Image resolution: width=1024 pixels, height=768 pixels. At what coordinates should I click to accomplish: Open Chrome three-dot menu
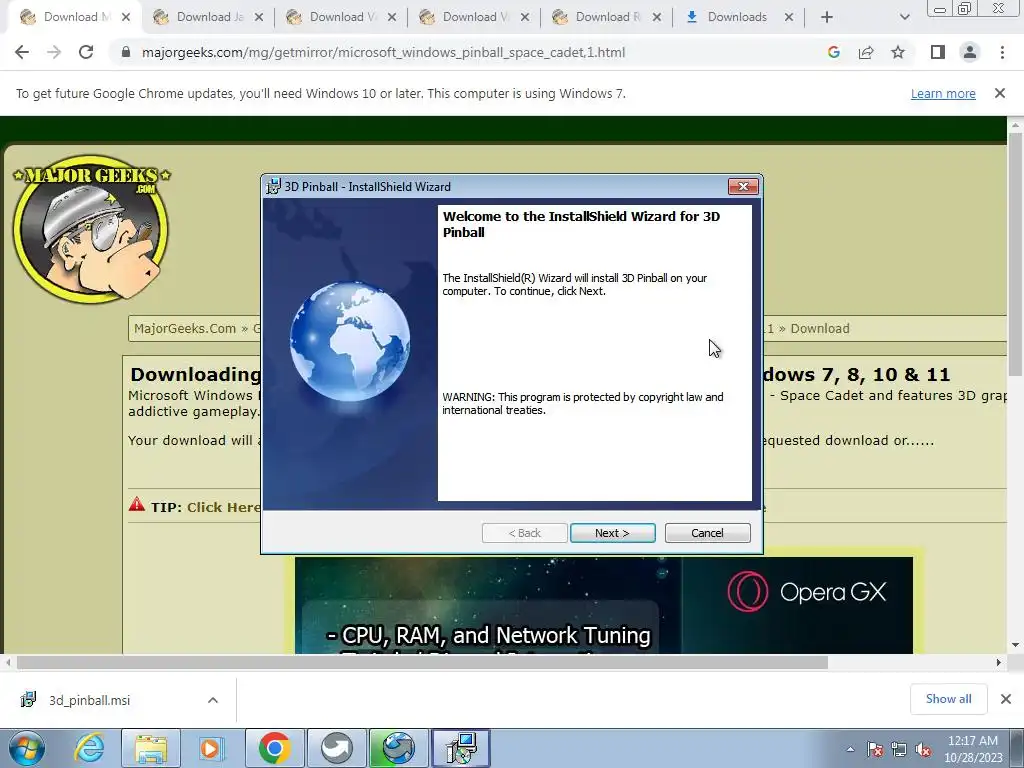point(1002,52)
